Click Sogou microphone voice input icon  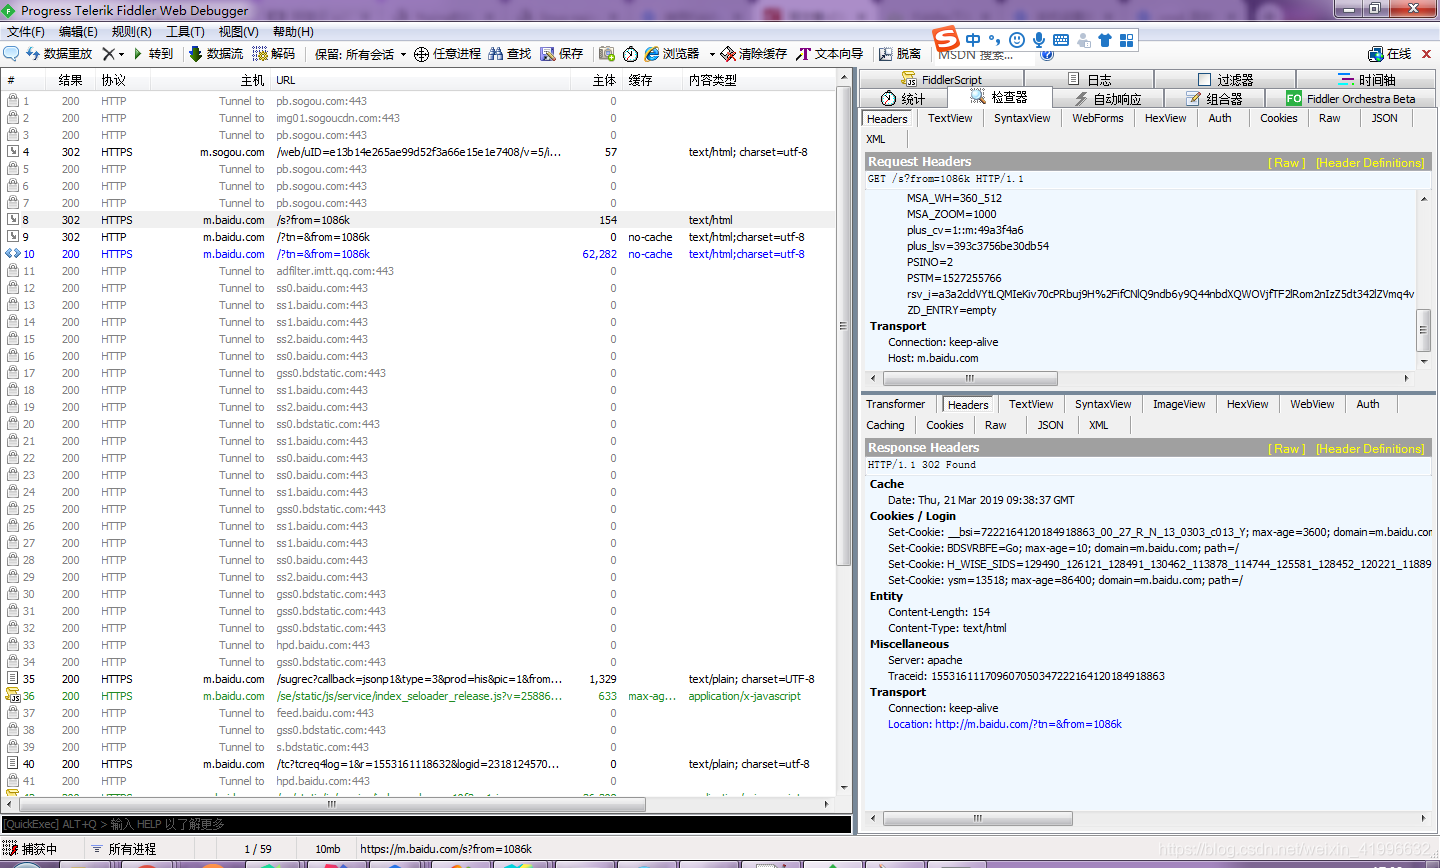1039,40
